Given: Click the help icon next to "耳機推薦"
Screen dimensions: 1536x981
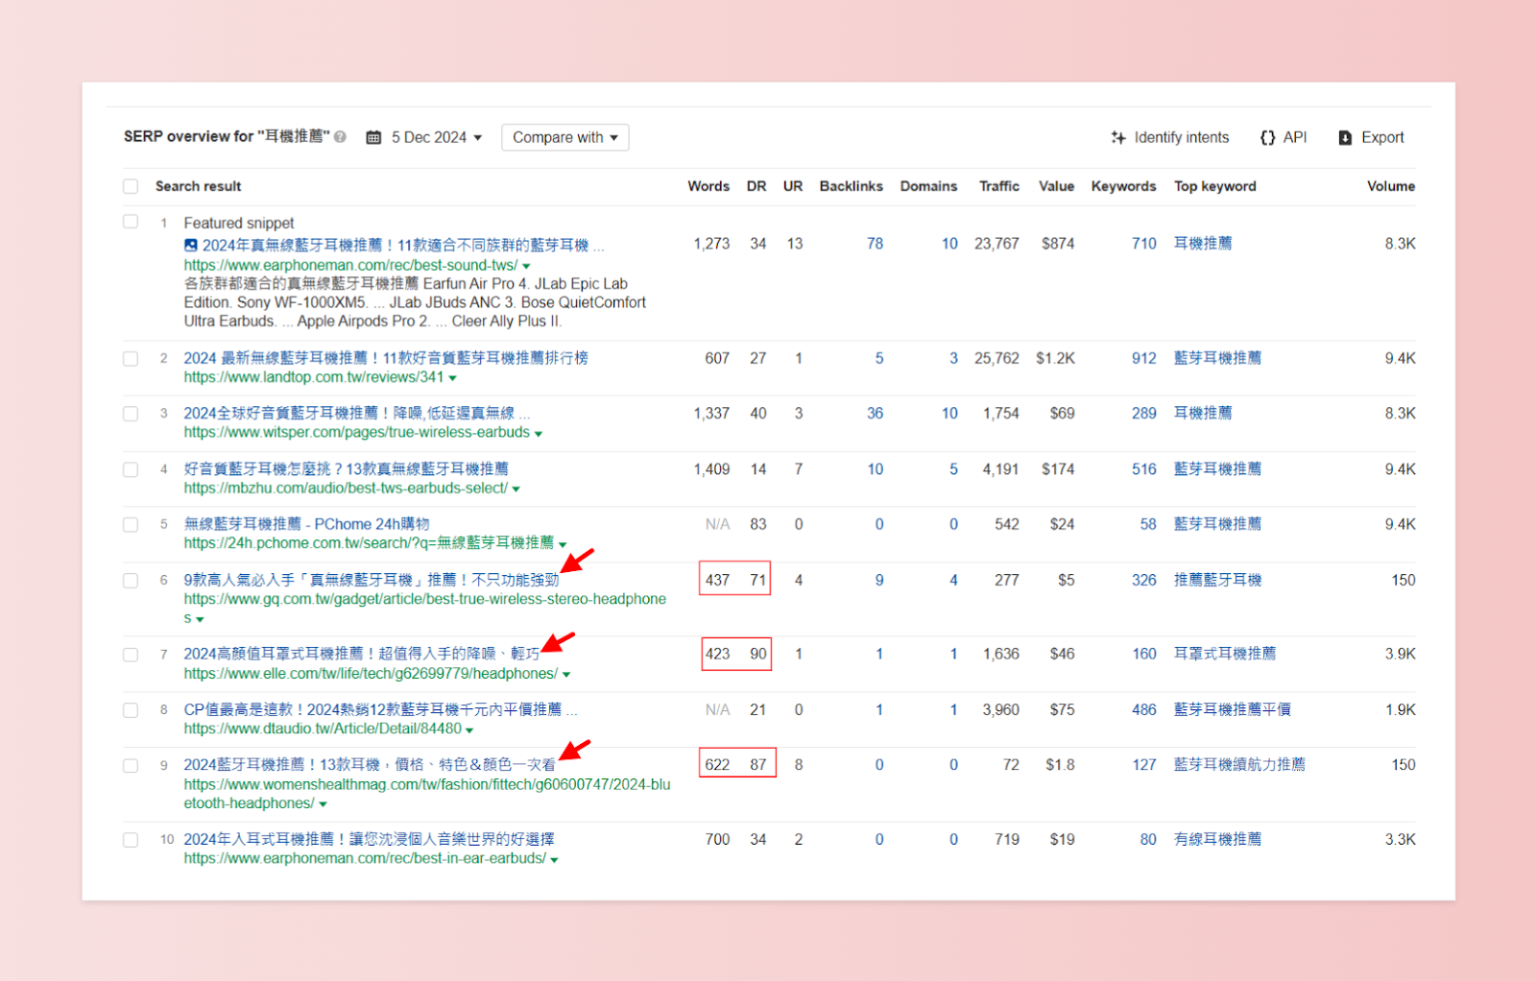Looking at the screenshot, I should [340, 136].
